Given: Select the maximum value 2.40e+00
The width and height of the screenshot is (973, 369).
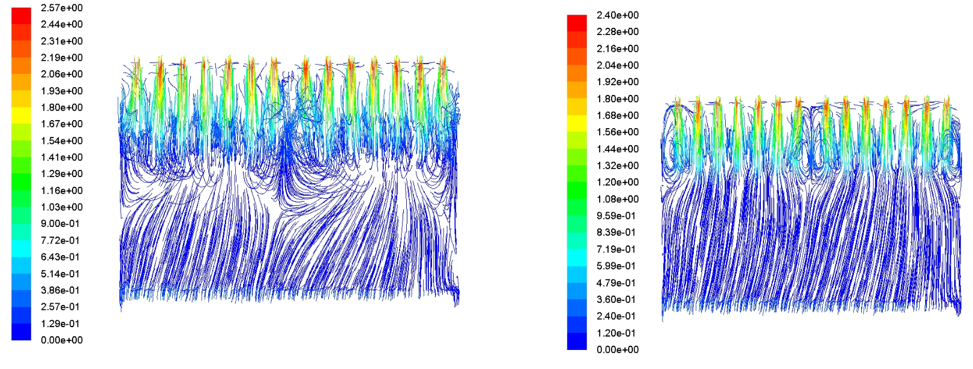Looking at the screenshot, I should [x=617, y=15].
